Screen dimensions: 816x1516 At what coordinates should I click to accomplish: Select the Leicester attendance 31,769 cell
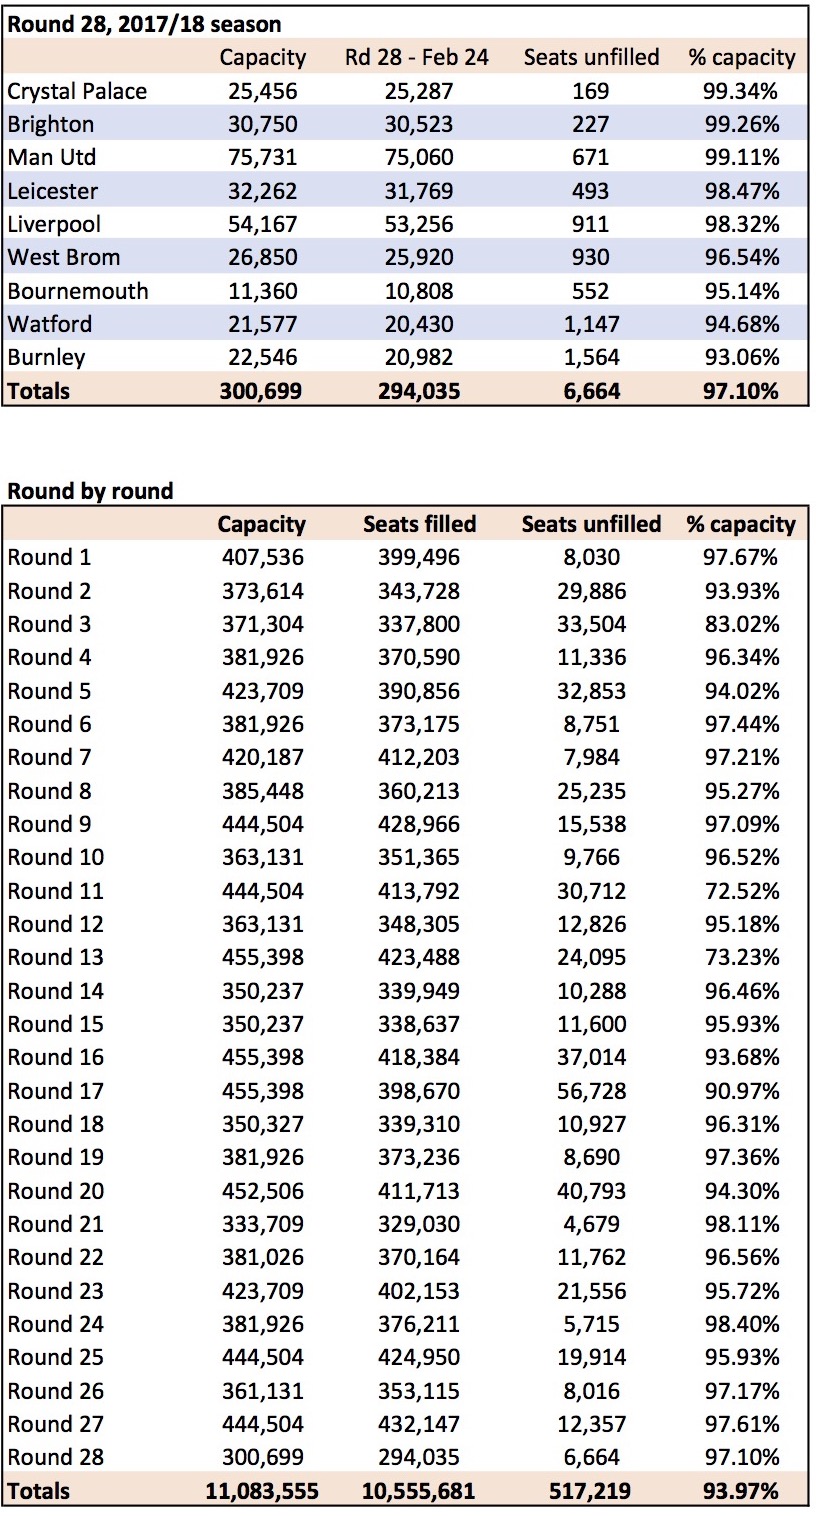coord(419,190)
